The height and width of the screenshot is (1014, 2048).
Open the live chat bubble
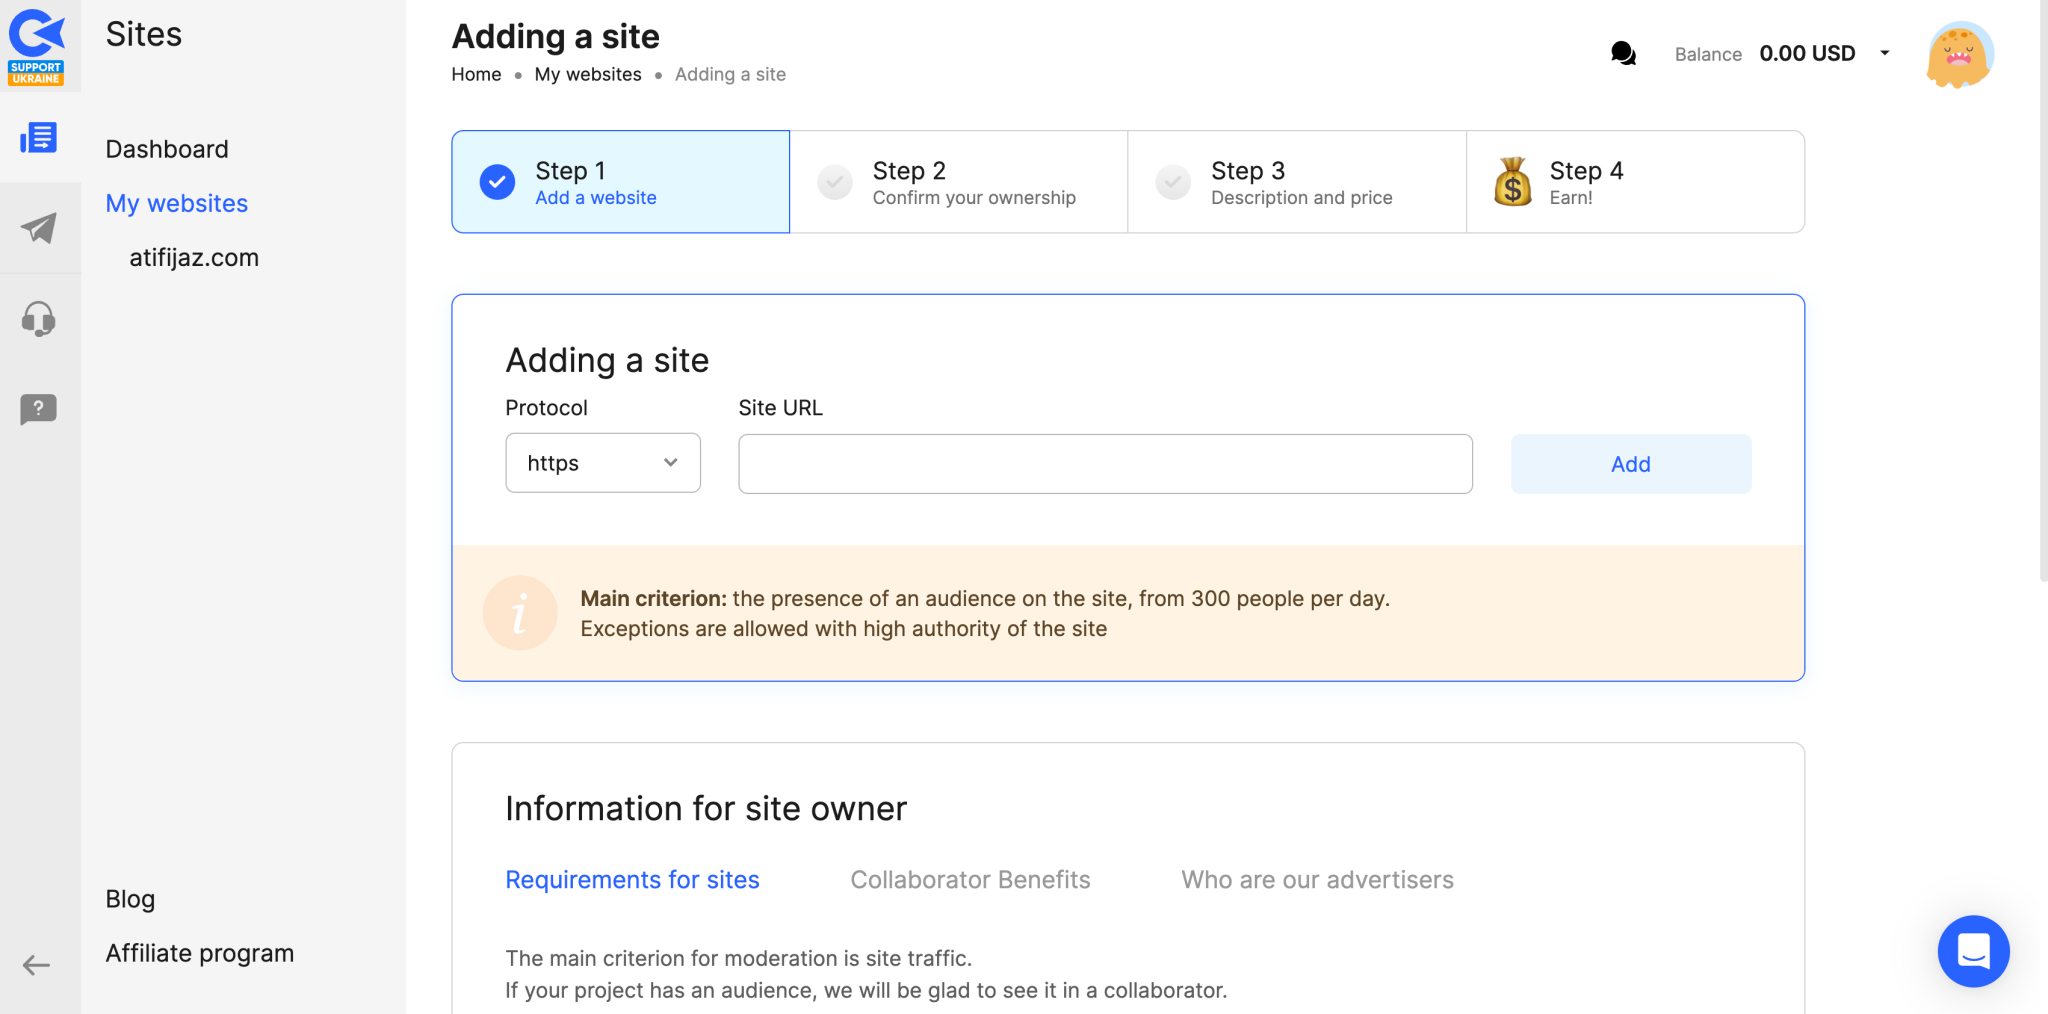pyautogui.click(x=1973, y=951)
